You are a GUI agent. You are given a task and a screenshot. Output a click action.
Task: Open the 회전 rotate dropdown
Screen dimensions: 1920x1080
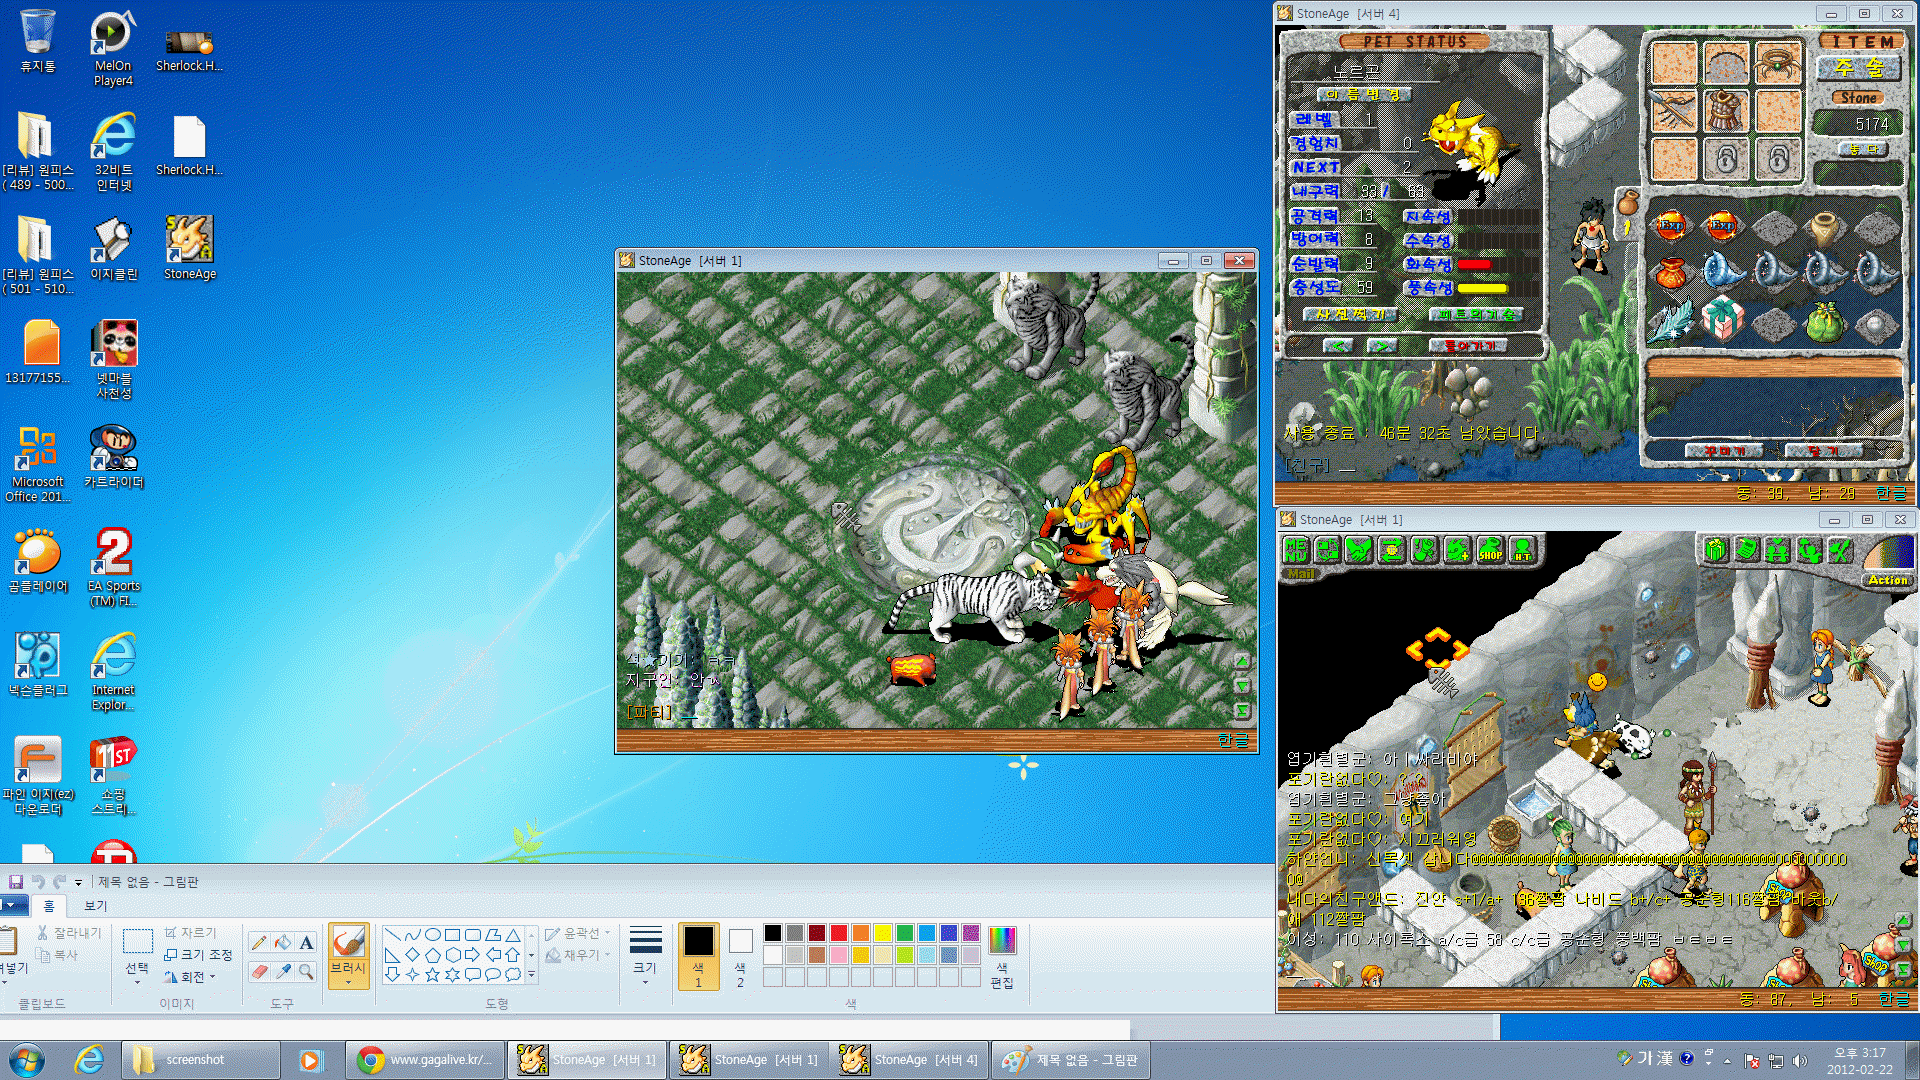(189, 977)
